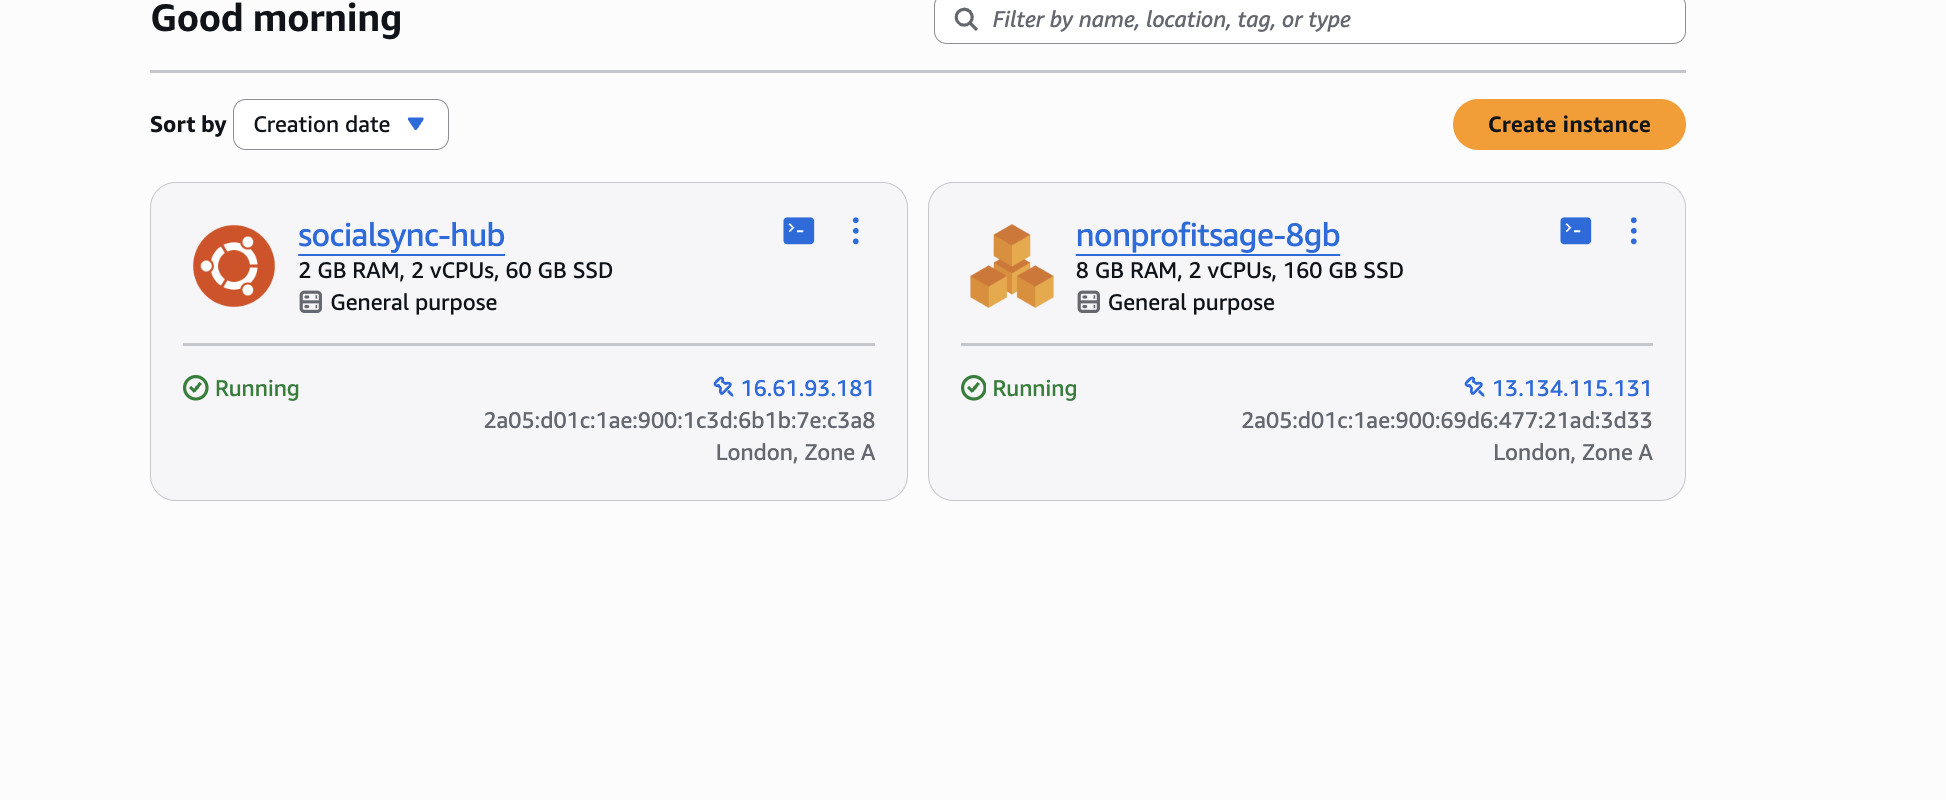Open terminal for nonprofitsage-8gb instance
This screenshot has height=800, width=1946.
click(x=1575, y=231)
